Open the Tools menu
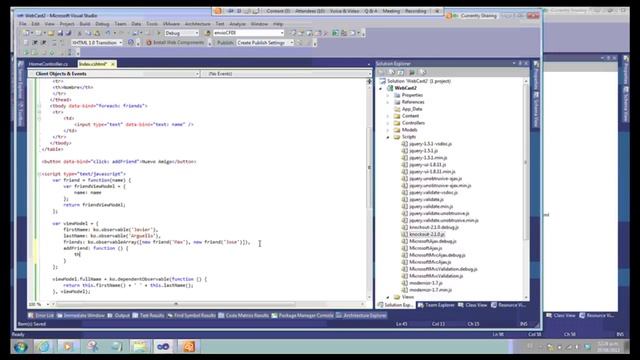This screenshot has height=360, width=640. tap(152, 24)
